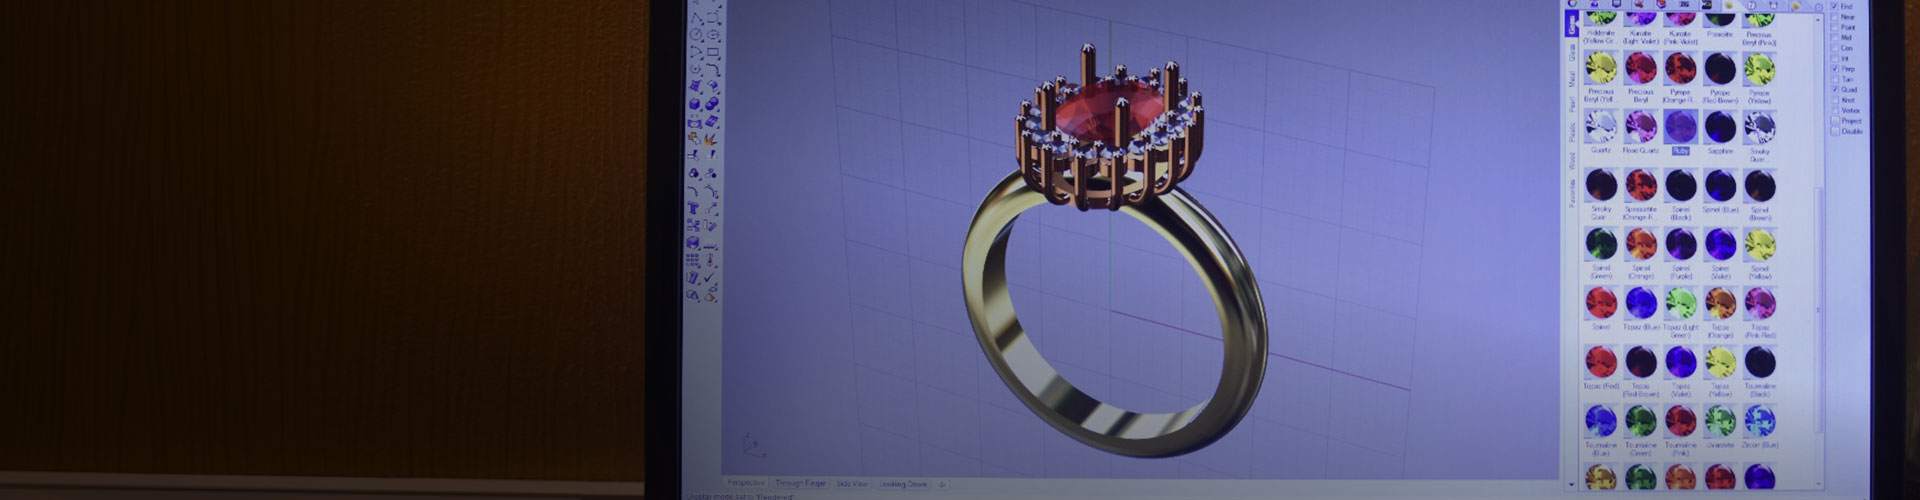The width and height of the screenshot is (1920, 500).
Task: Select the Rectangle tool in left toolbar
Action: coord(713,52)
